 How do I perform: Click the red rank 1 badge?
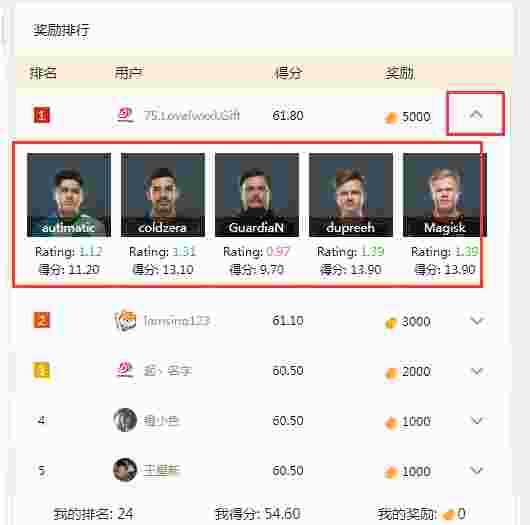tap(42, 115)
